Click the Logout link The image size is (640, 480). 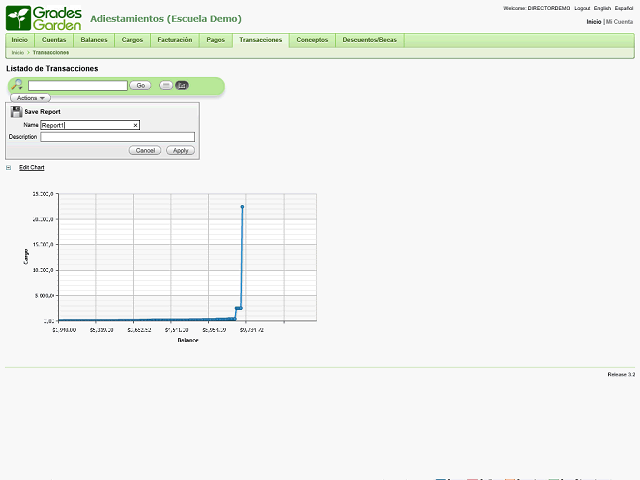pyautogui.click(x=581, y=8)
